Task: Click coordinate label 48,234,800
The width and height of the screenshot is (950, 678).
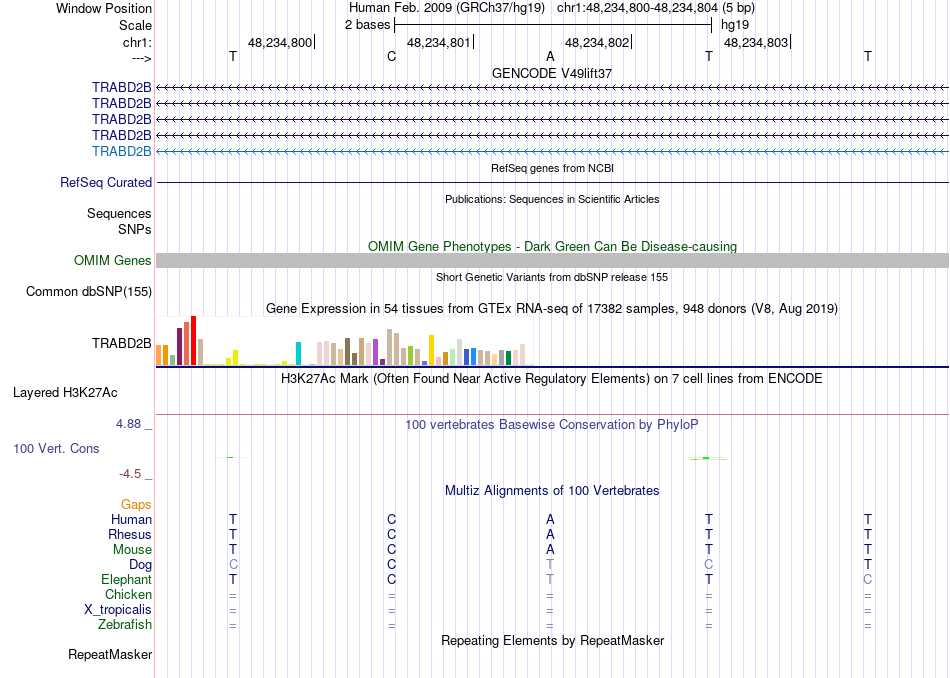Action: click(x=280, y=42)
